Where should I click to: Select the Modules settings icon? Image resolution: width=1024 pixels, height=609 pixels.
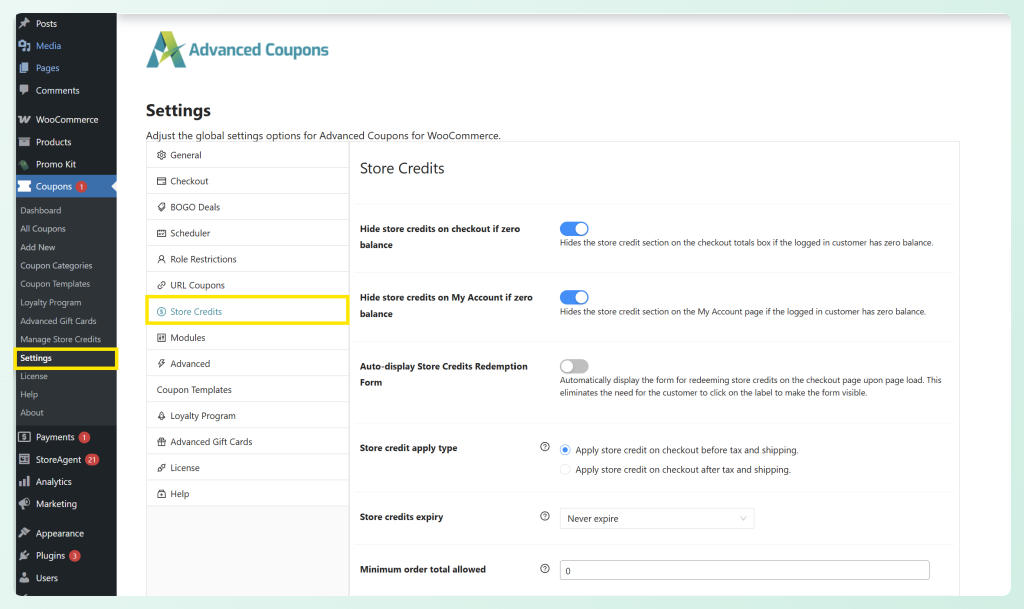pyautogui.click(x=160, y=337)
